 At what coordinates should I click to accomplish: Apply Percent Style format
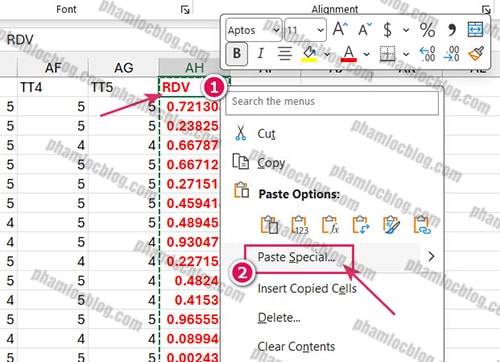click(428, 29)
